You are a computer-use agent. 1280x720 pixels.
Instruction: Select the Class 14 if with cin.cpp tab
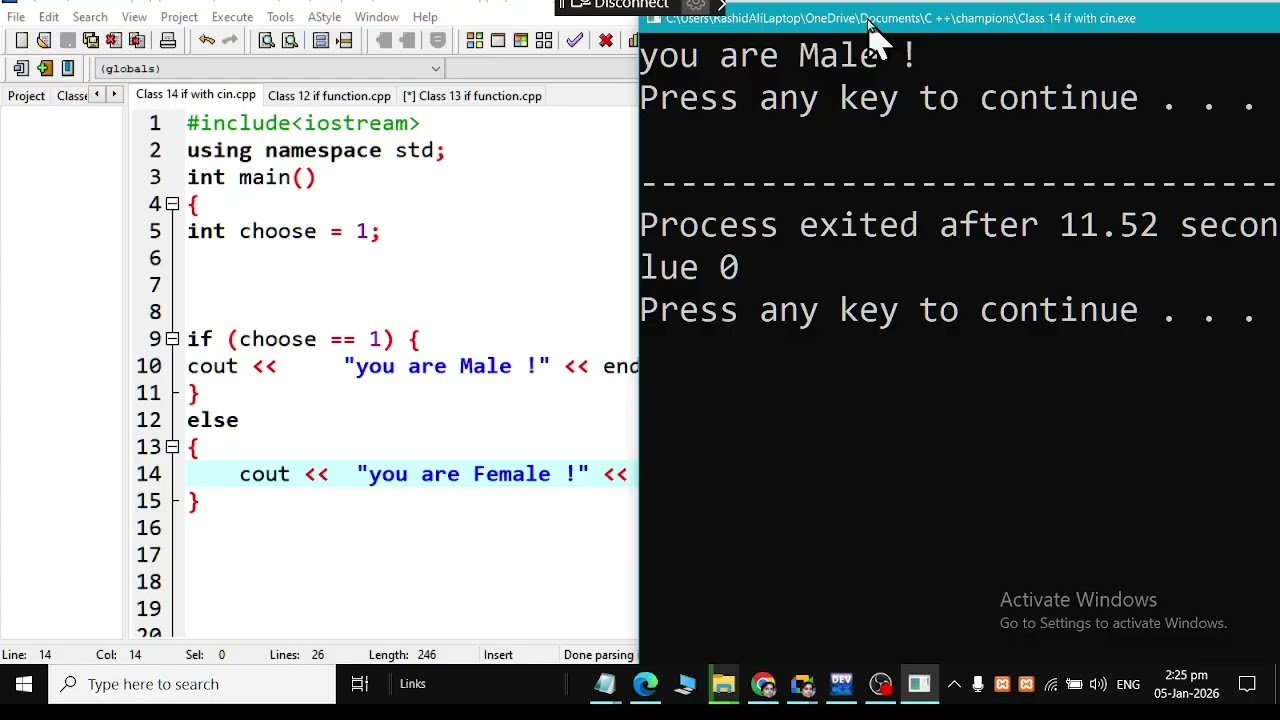[196, 95]
